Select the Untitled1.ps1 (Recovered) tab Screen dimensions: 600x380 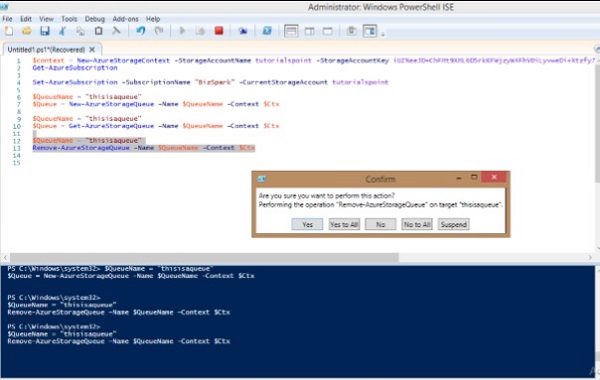click(46, 50)
